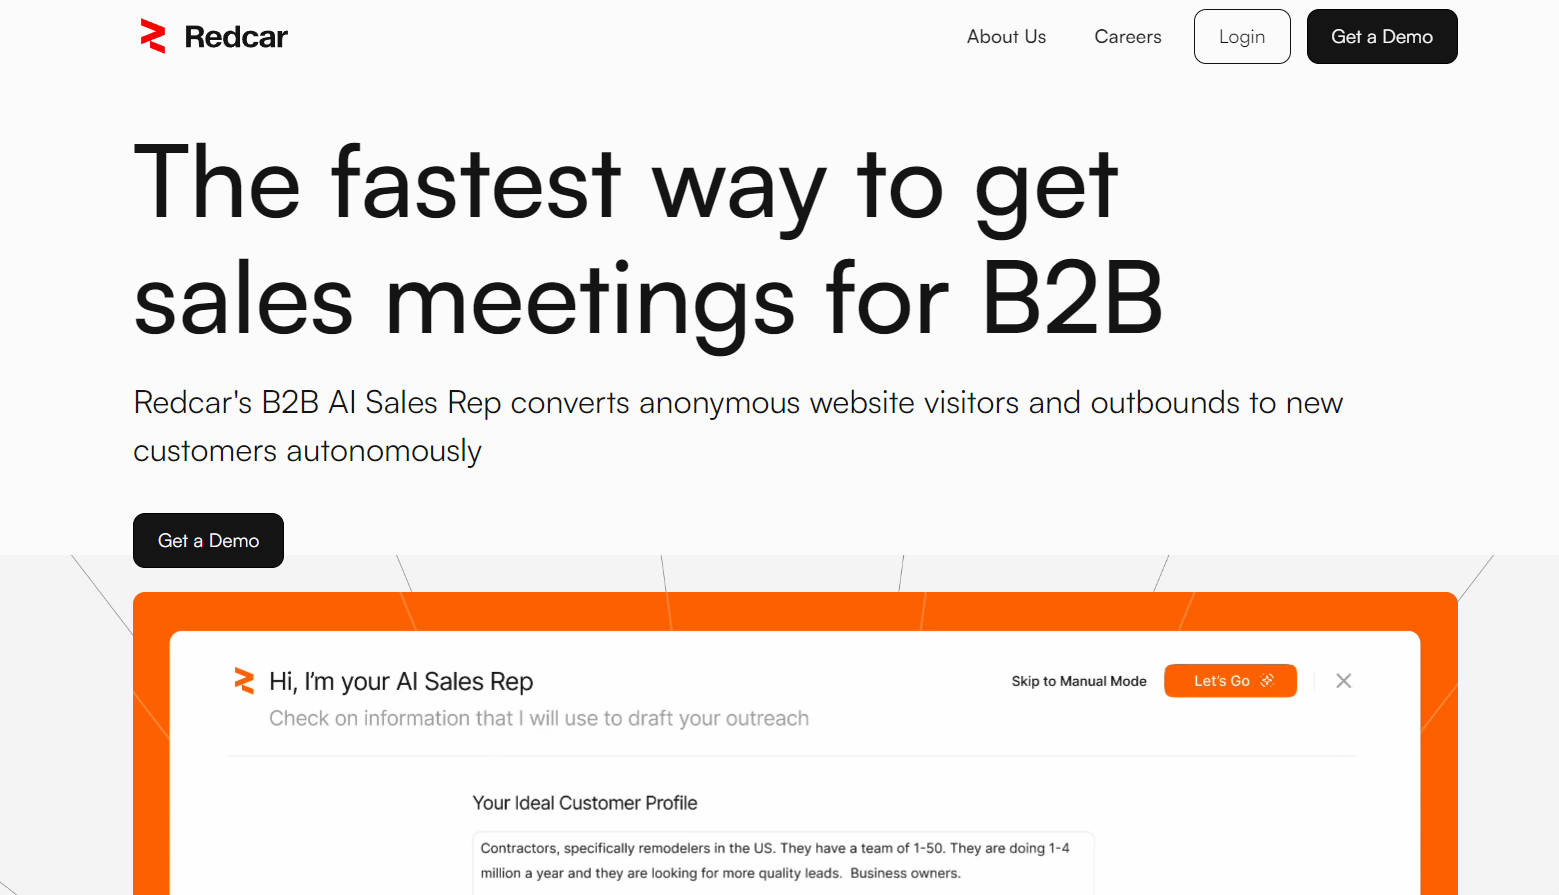Open the About Us page
This screenshot has height=895, width=1559.
pos(1006,37)
